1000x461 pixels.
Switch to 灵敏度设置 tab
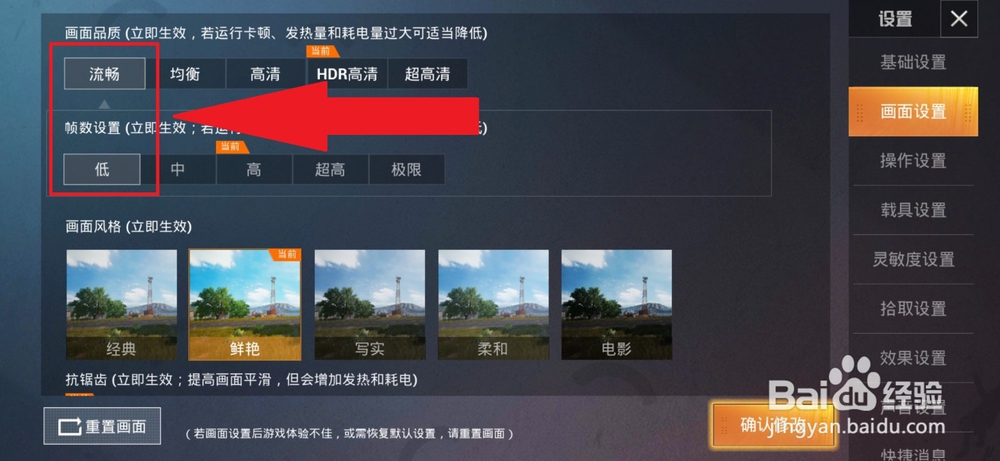click(x=913, y=259)
